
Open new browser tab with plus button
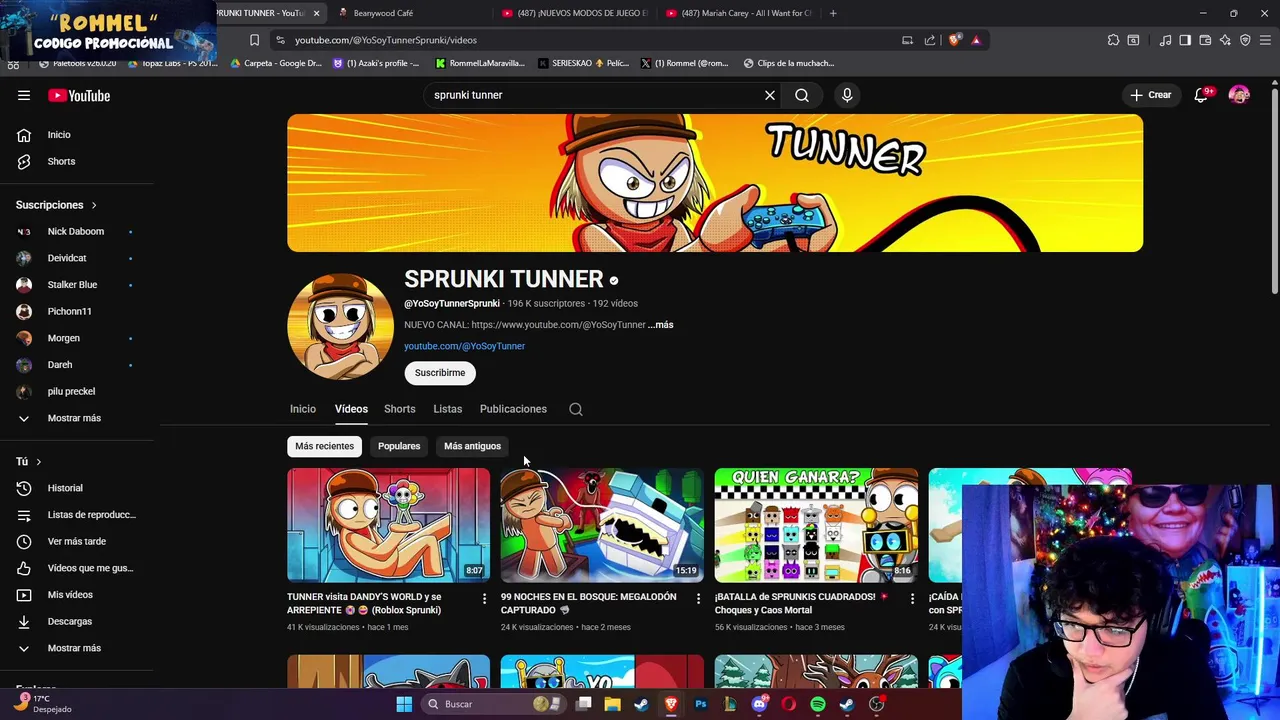pyautogui.click(x=833, y=13)
